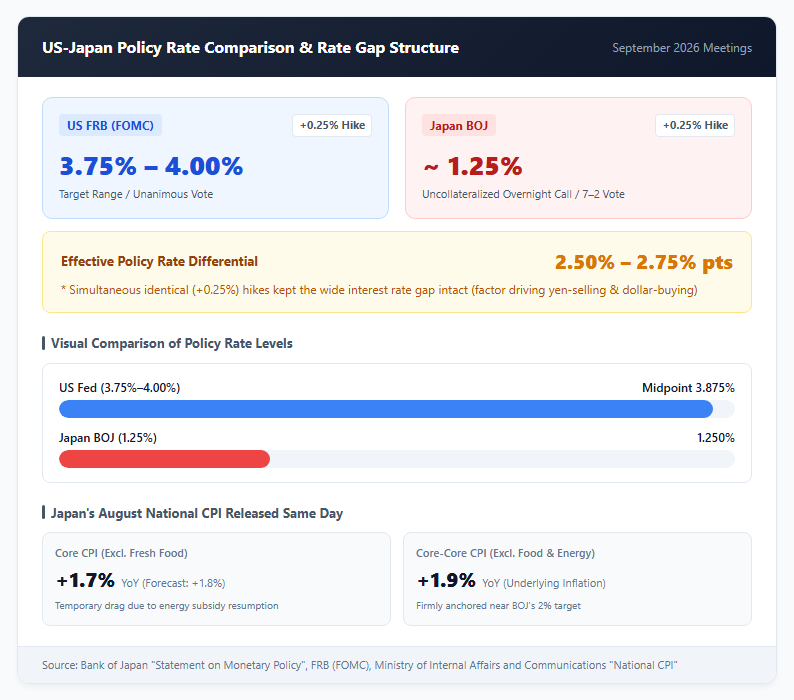794x700 pixels.
Task: Click the Simultaneous identical hikes footnote
Action: [x=379, y=290]
